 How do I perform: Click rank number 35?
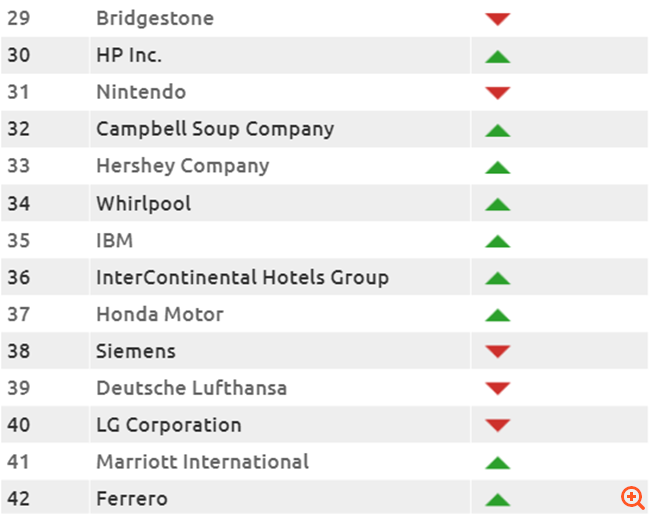pos(19,240)
